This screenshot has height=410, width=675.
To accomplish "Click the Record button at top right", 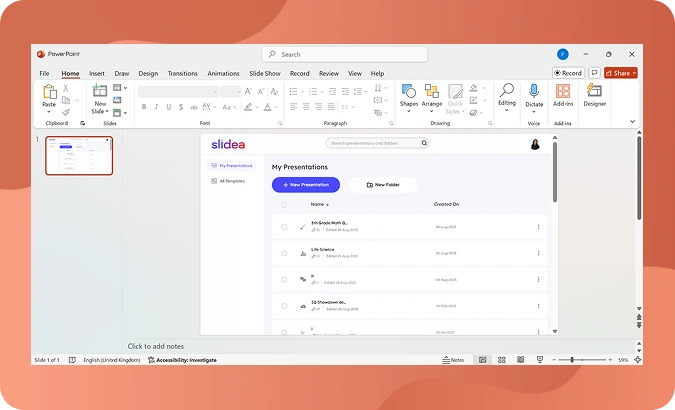I will [x=568, y=73].
